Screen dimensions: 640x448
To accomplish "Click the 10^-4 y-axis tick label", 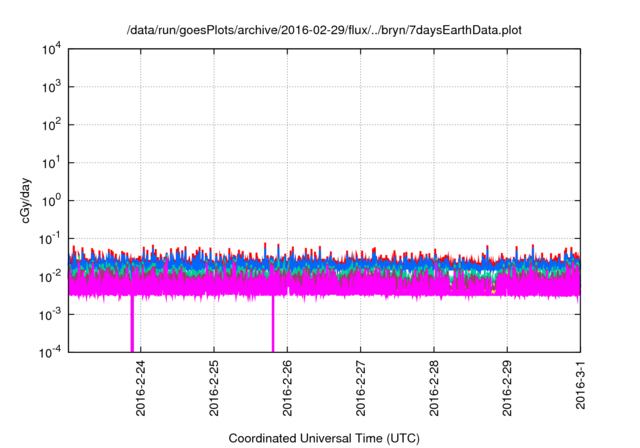I will (x=50, y=352).
